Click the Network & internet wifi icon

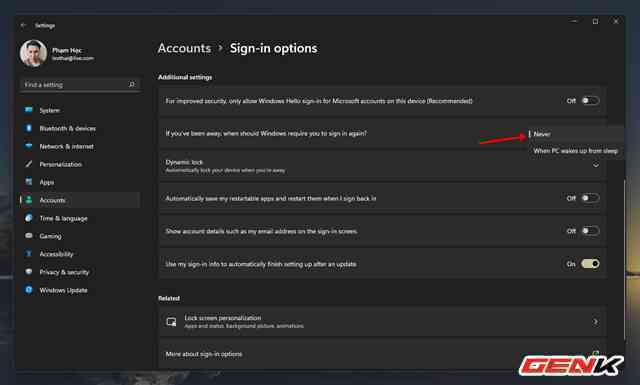[29, 146]
